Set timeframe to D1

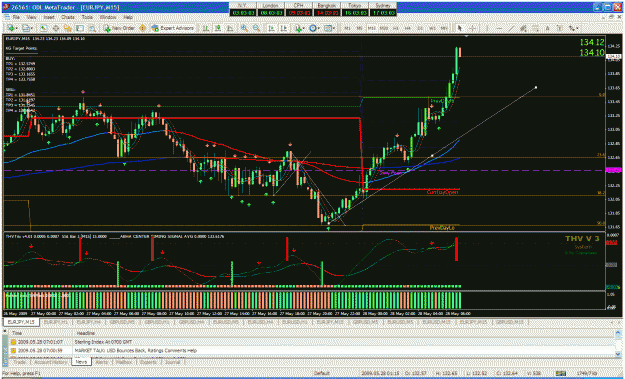[420, 28]
